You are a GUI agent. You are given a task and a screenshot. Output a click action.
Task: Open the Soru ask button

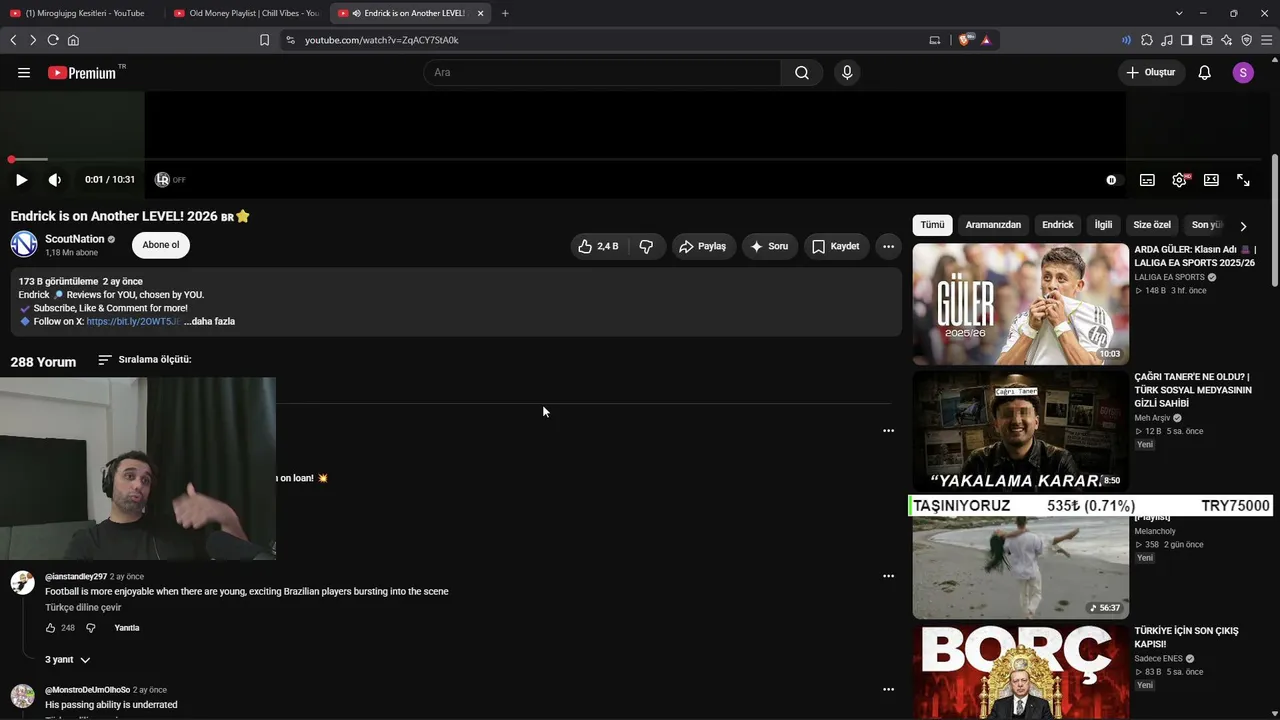(x=770, y=246)
